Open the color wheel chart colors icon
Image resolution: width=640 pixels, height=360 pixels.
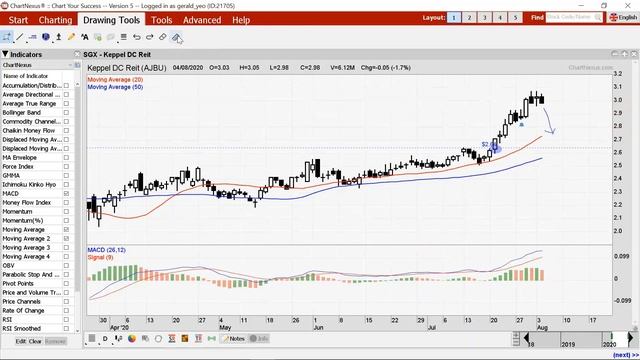pyautogui.click(x=132, y=338)
